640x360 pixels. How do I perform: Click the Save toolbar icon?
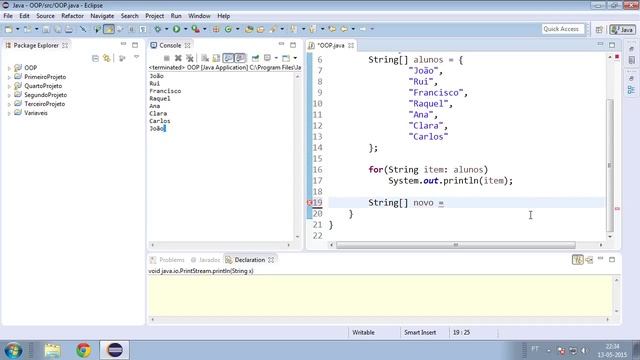[46, 29]
